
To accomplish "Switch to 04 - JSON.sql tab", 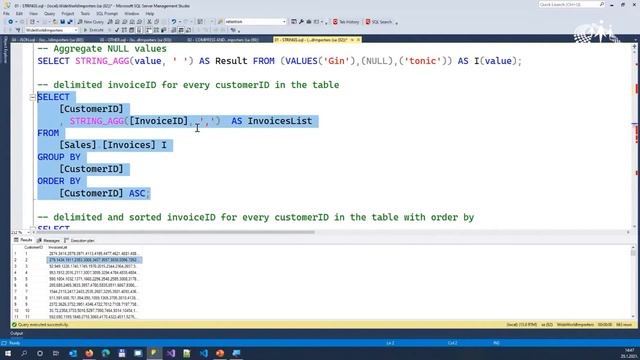I will point(47,40).
